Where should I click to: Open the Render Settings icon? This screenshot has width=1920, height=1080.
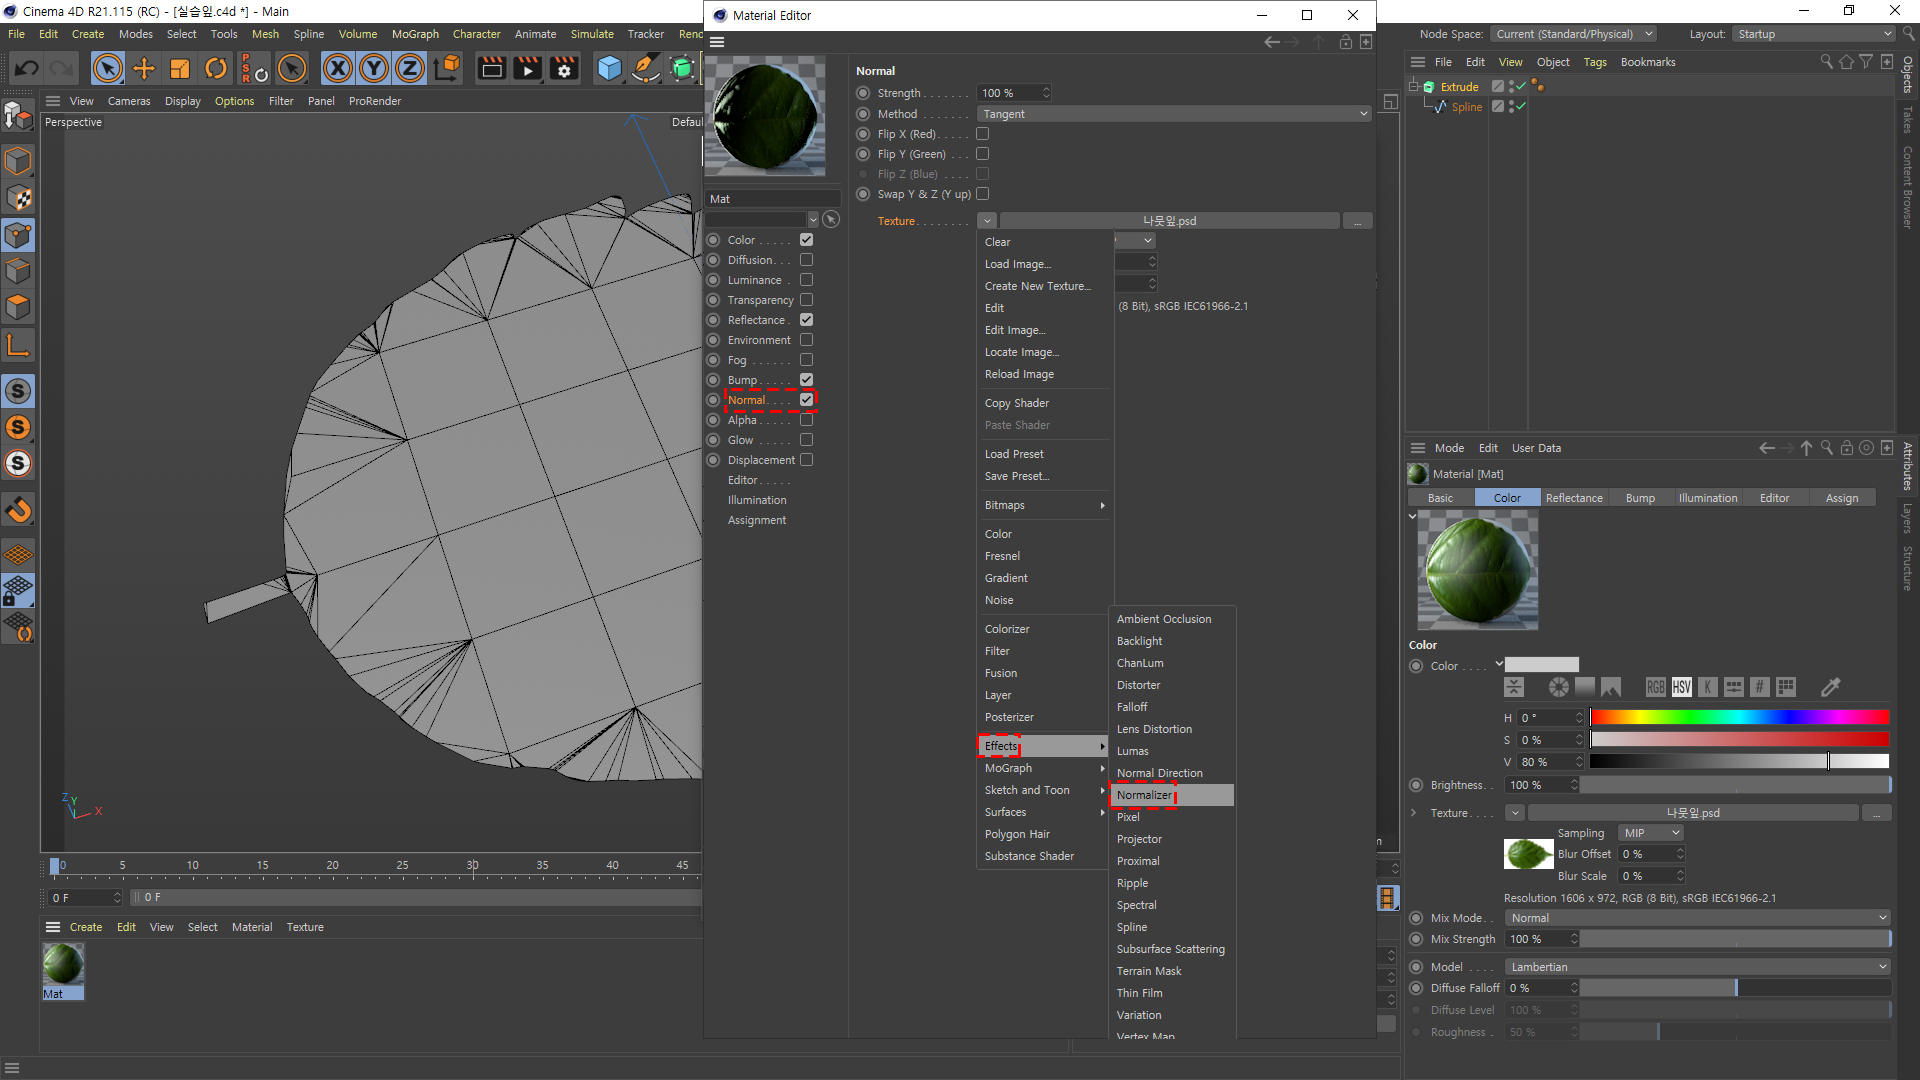[x=564, y=68]
